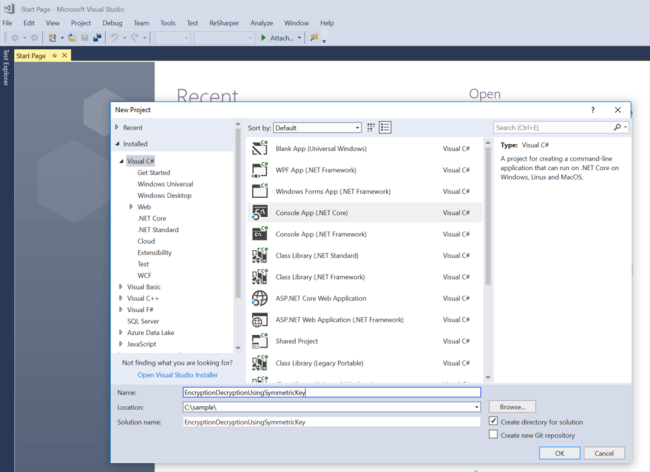The width and height of the screenshot is (650, 472).
Task: Click the project Name input field
Action: click(332, 392)
